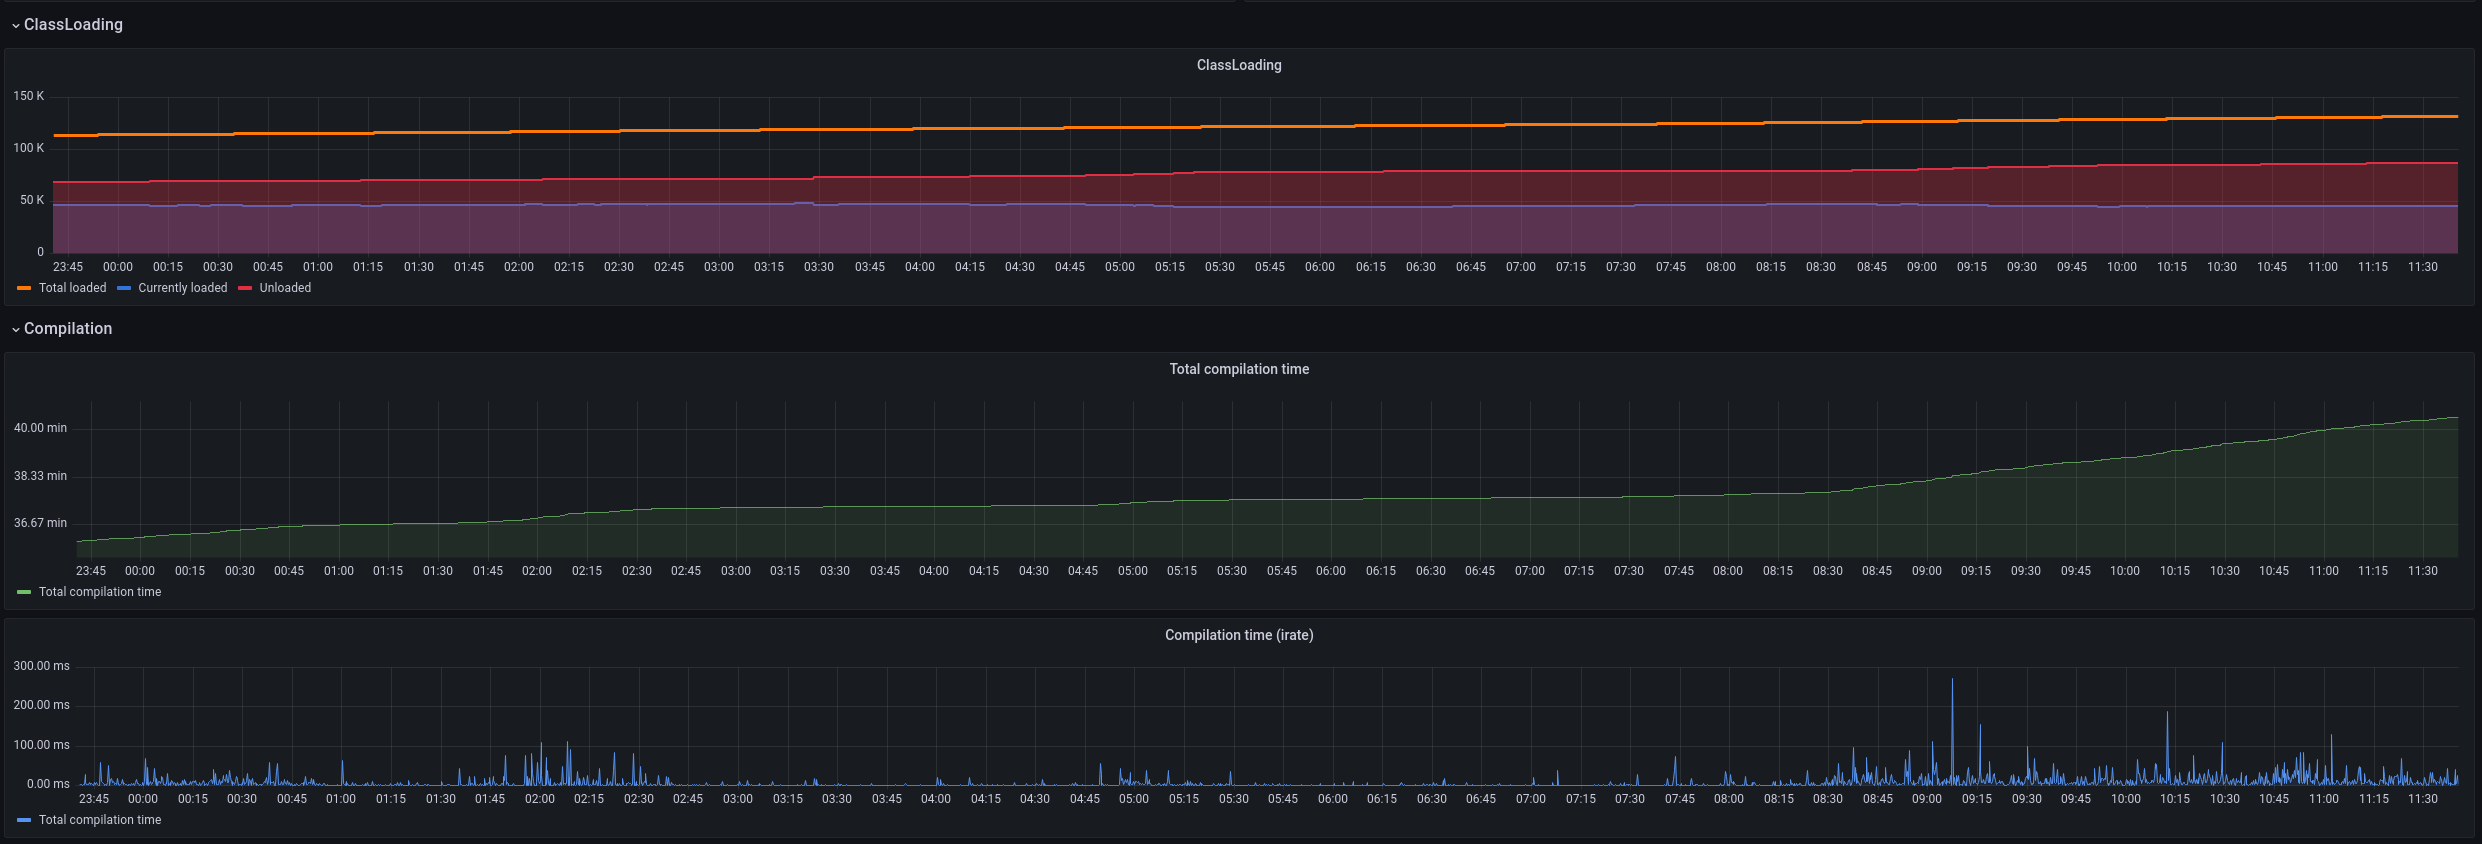Click the red Unloaded legend color swatch

[x=245, y=288]
